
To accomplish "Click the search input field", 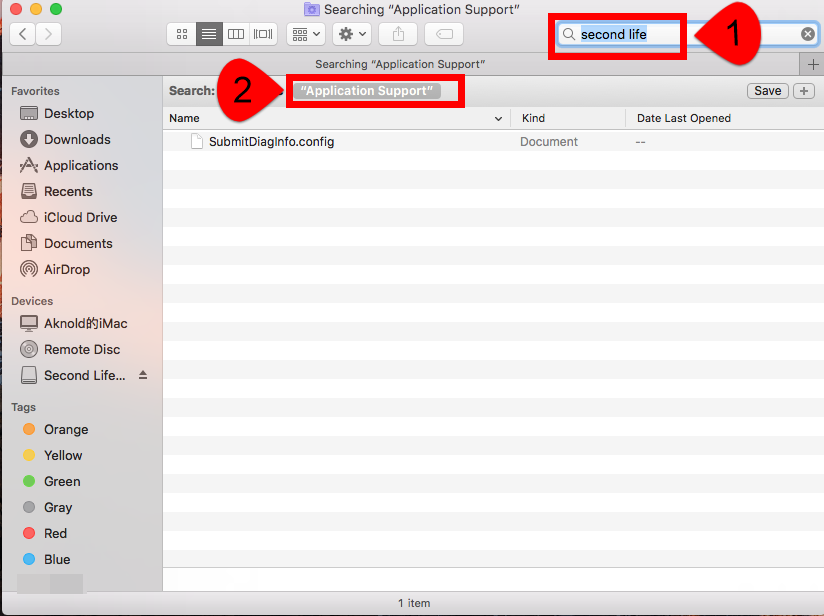I will (x=690, y=34).
